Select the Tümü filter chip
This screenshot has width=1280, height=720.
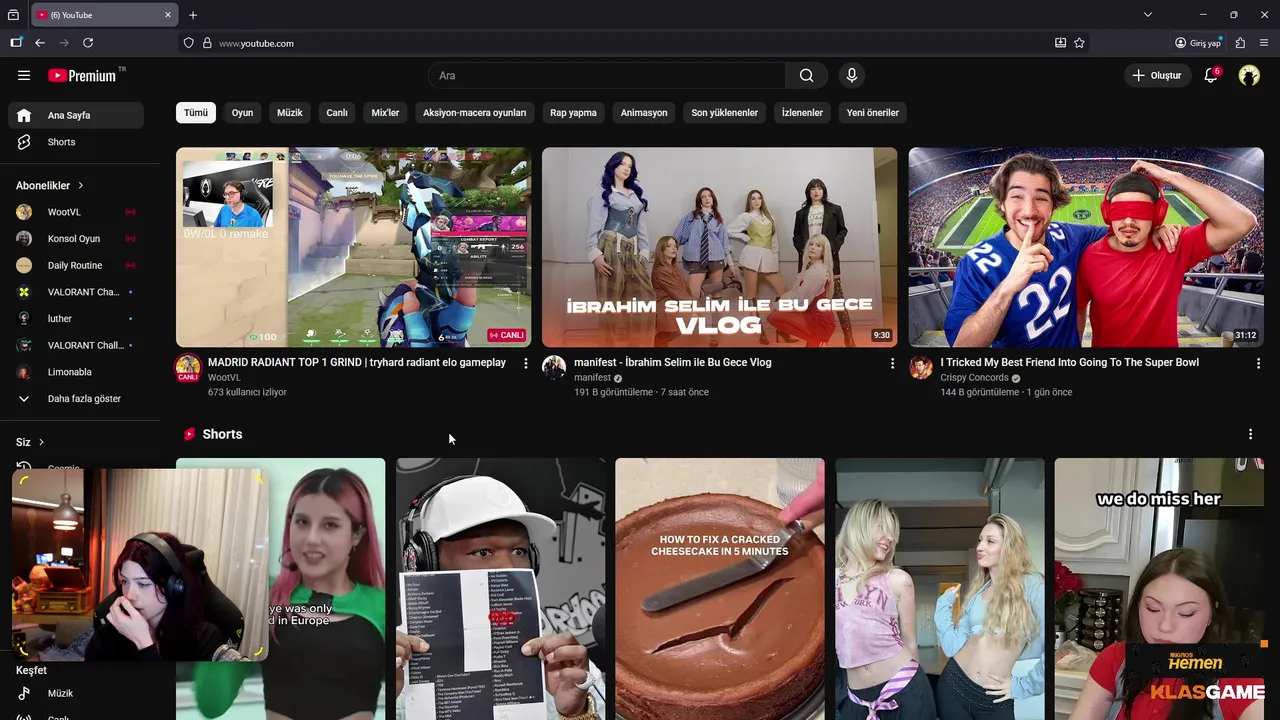196,113
